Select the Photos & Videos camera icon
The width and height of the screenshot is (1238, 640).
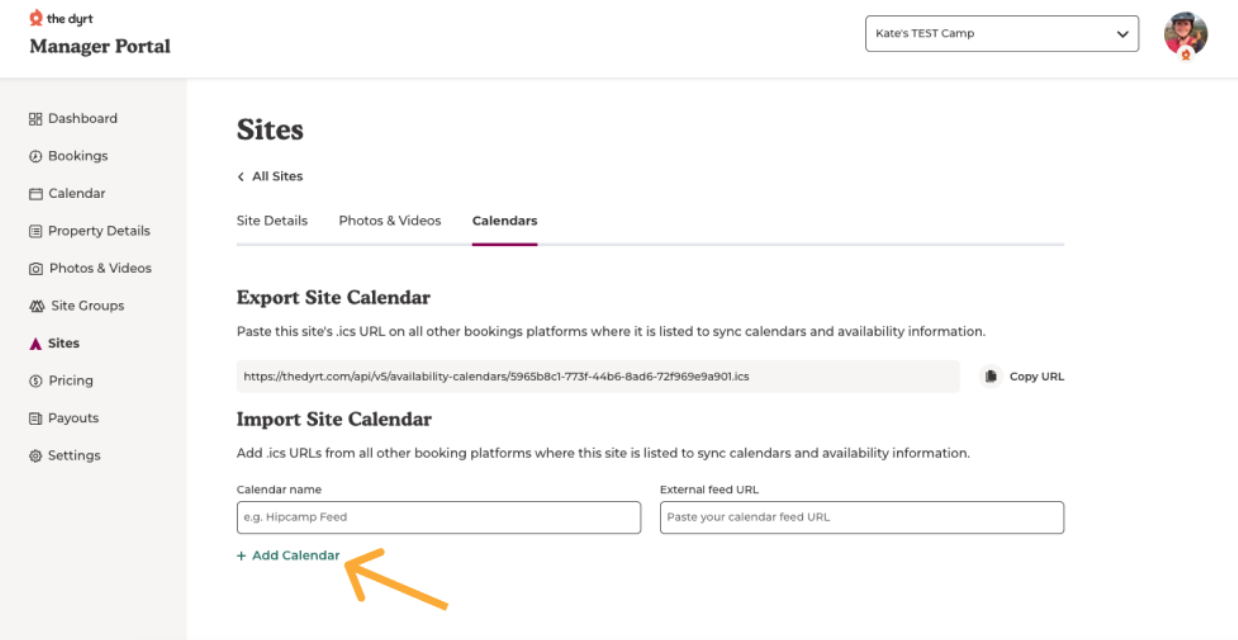coord(36,268)
